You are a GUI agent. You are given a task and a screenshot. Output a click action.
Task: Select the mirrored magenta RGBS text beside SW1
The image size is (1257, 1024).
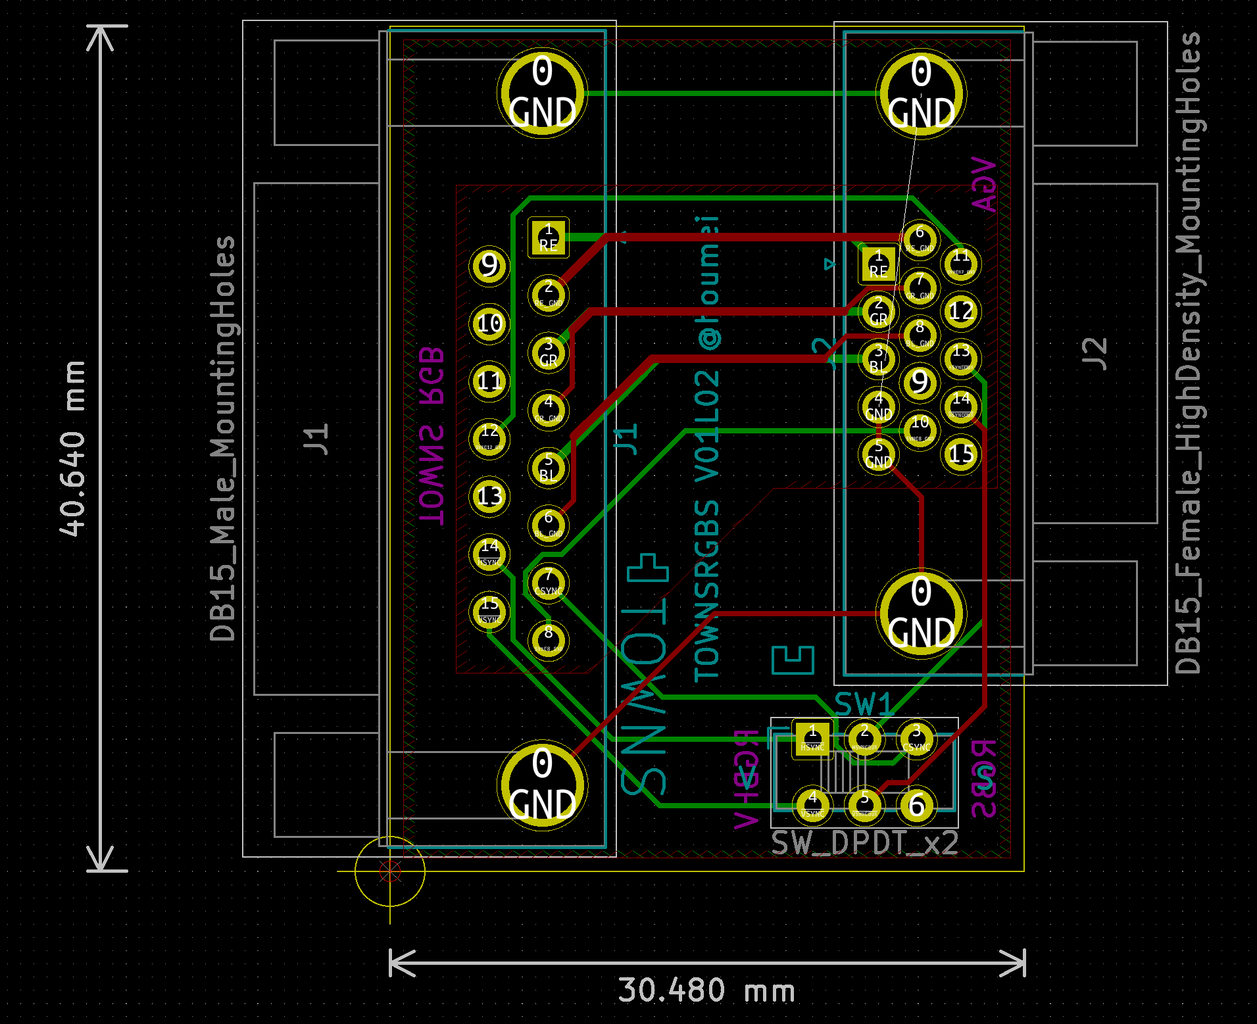[x=983, y=779]
